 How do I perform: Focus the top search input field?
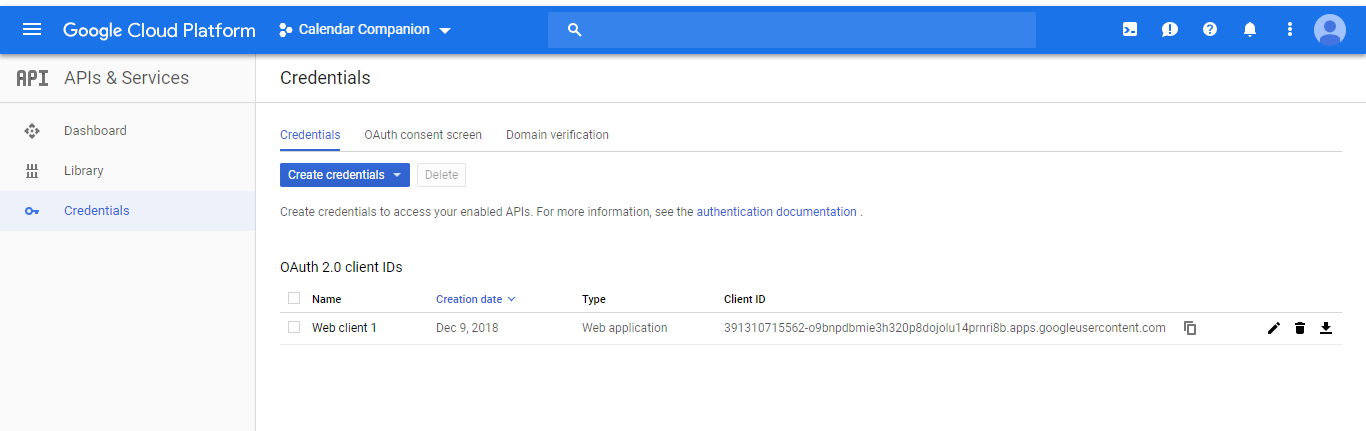[792, 30]
